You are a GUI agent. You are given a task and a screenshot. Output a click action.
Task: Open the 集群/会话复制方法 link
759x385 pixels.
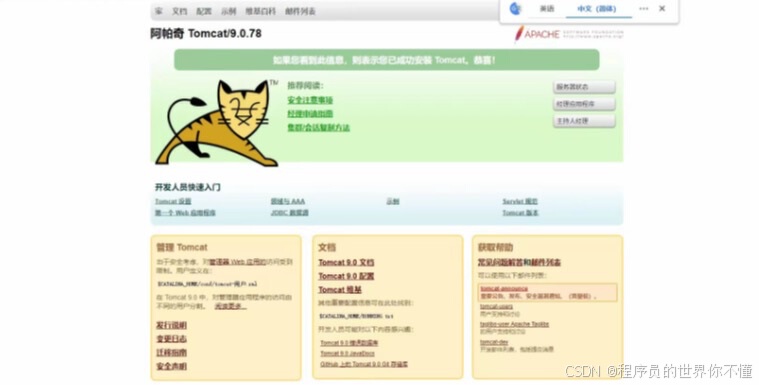pos(319,127)
